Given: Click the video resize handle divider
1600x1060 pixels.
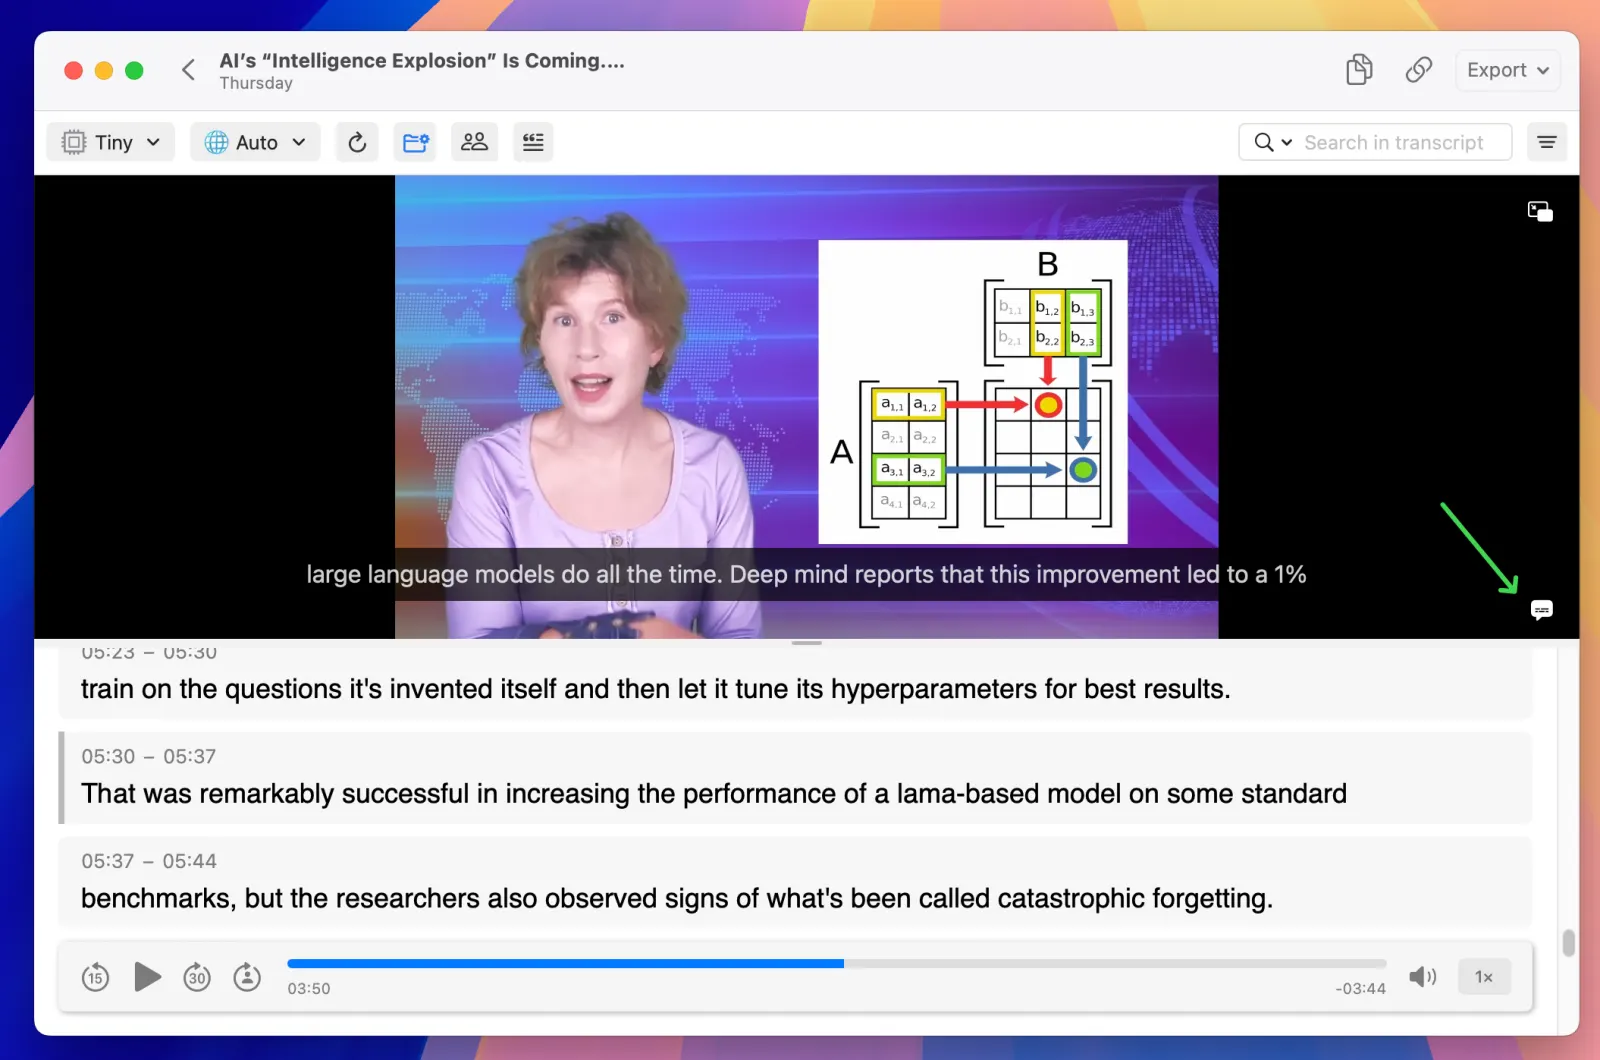Looking at the screenshot, I should (806, 643).
